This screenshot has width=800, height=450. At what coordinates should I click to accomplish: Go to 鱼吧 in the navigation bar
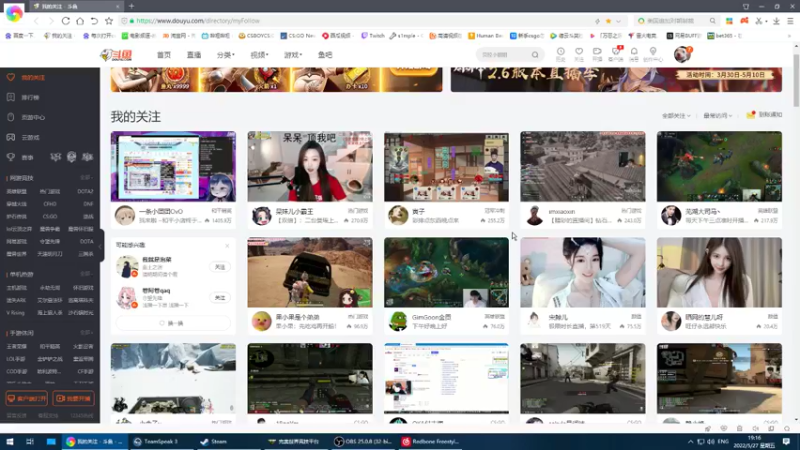pyautogui.click(x=325, y=55)
